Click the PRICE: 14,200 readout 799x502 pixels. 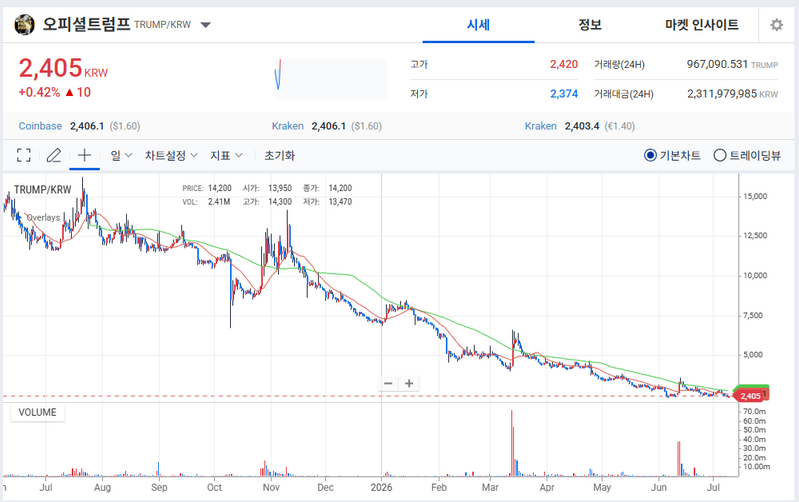click(207, 188)
